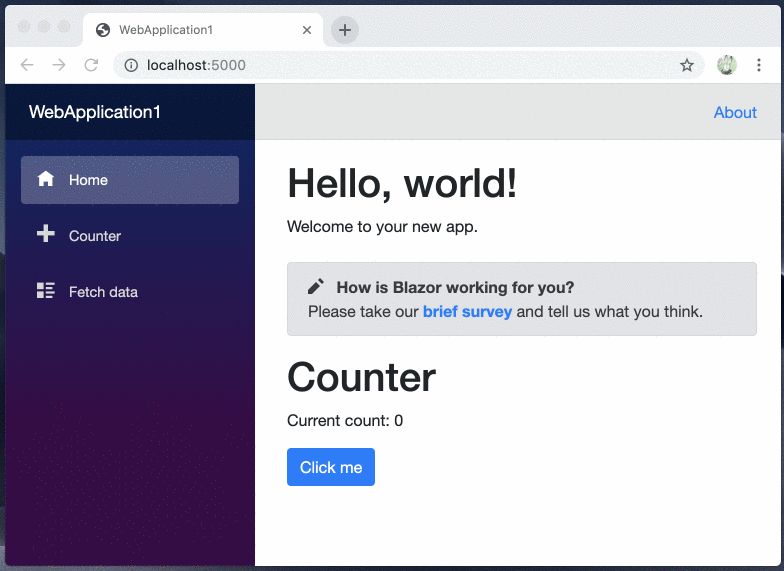Click the globe favicon on the tab
The height and width of the screenshot is (571, 784).
103,30
